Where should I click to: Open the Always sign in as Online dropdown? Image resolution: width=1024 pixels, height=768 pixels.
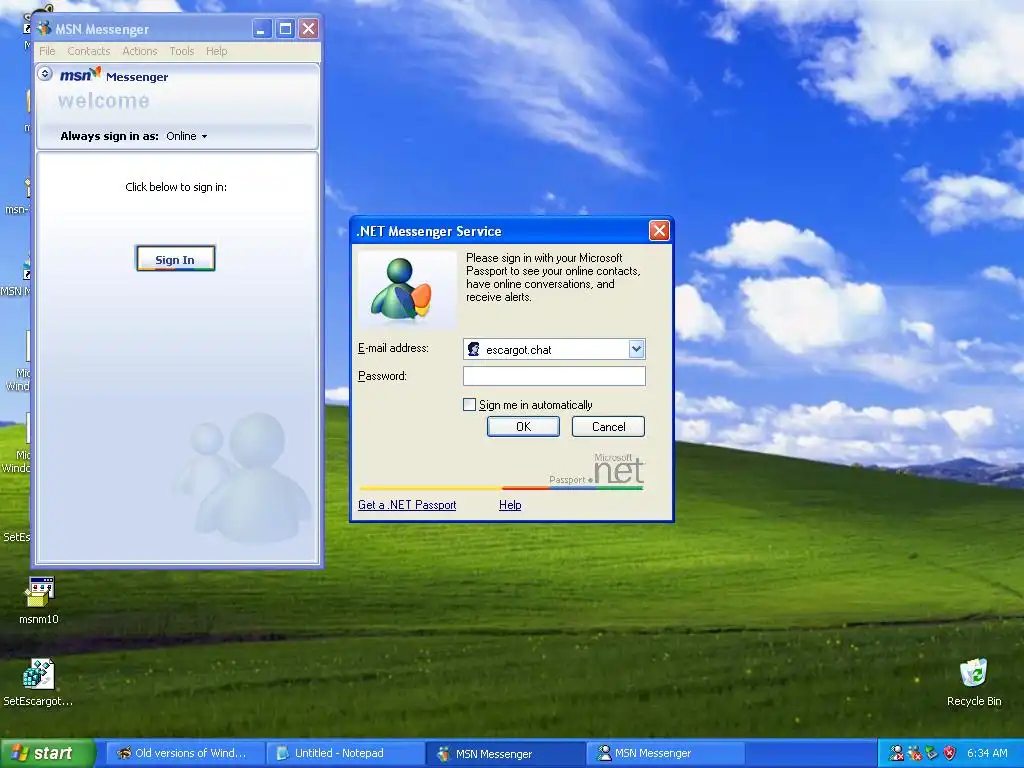click(187, 136)
